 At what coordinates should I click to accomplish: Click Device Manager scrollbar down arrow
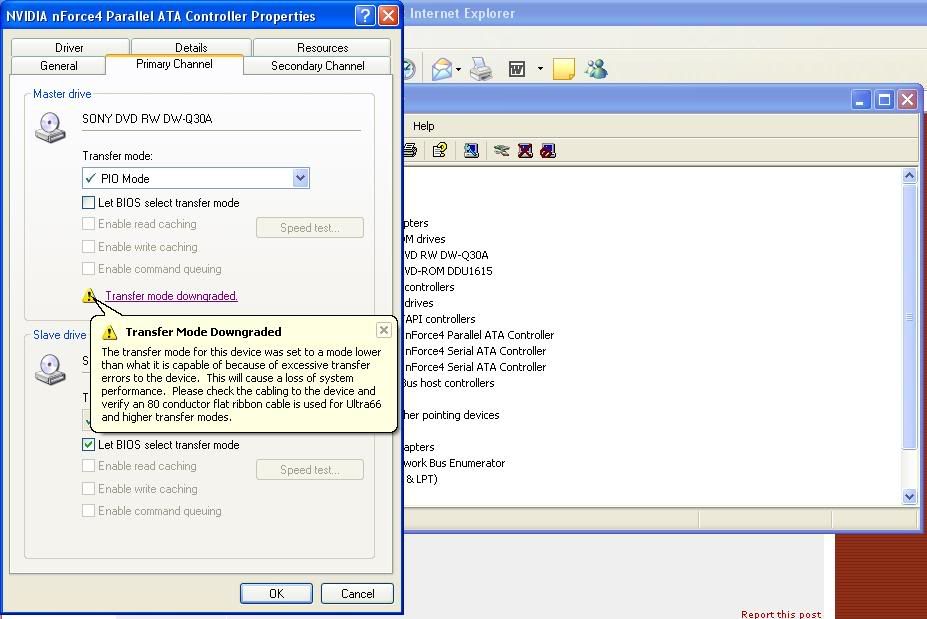909,497
